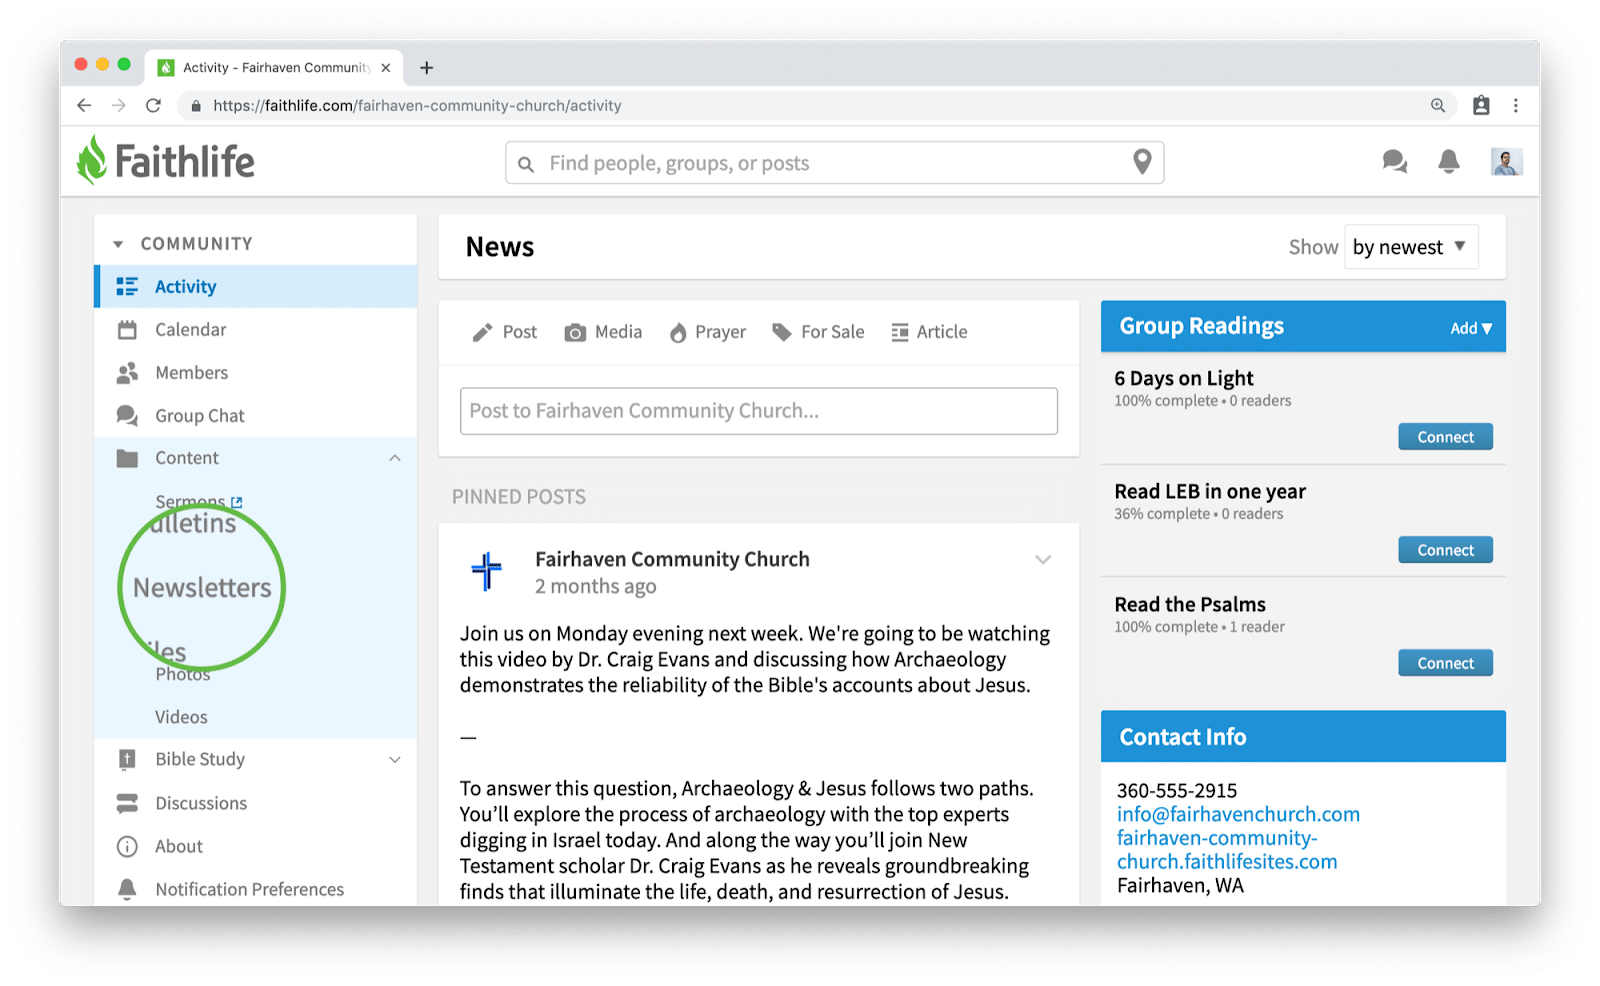Connect to Read the Psalms reading

pyautogui.click(x=1445, y=663)
